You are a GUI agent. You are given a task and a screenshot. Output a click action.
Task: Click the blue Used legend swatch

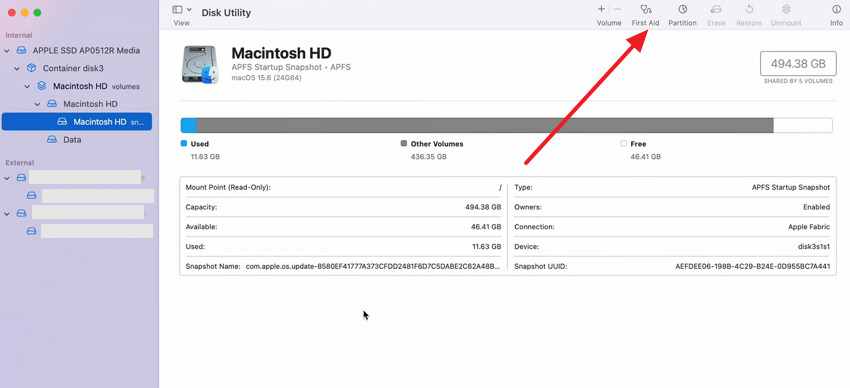(184, 144)
